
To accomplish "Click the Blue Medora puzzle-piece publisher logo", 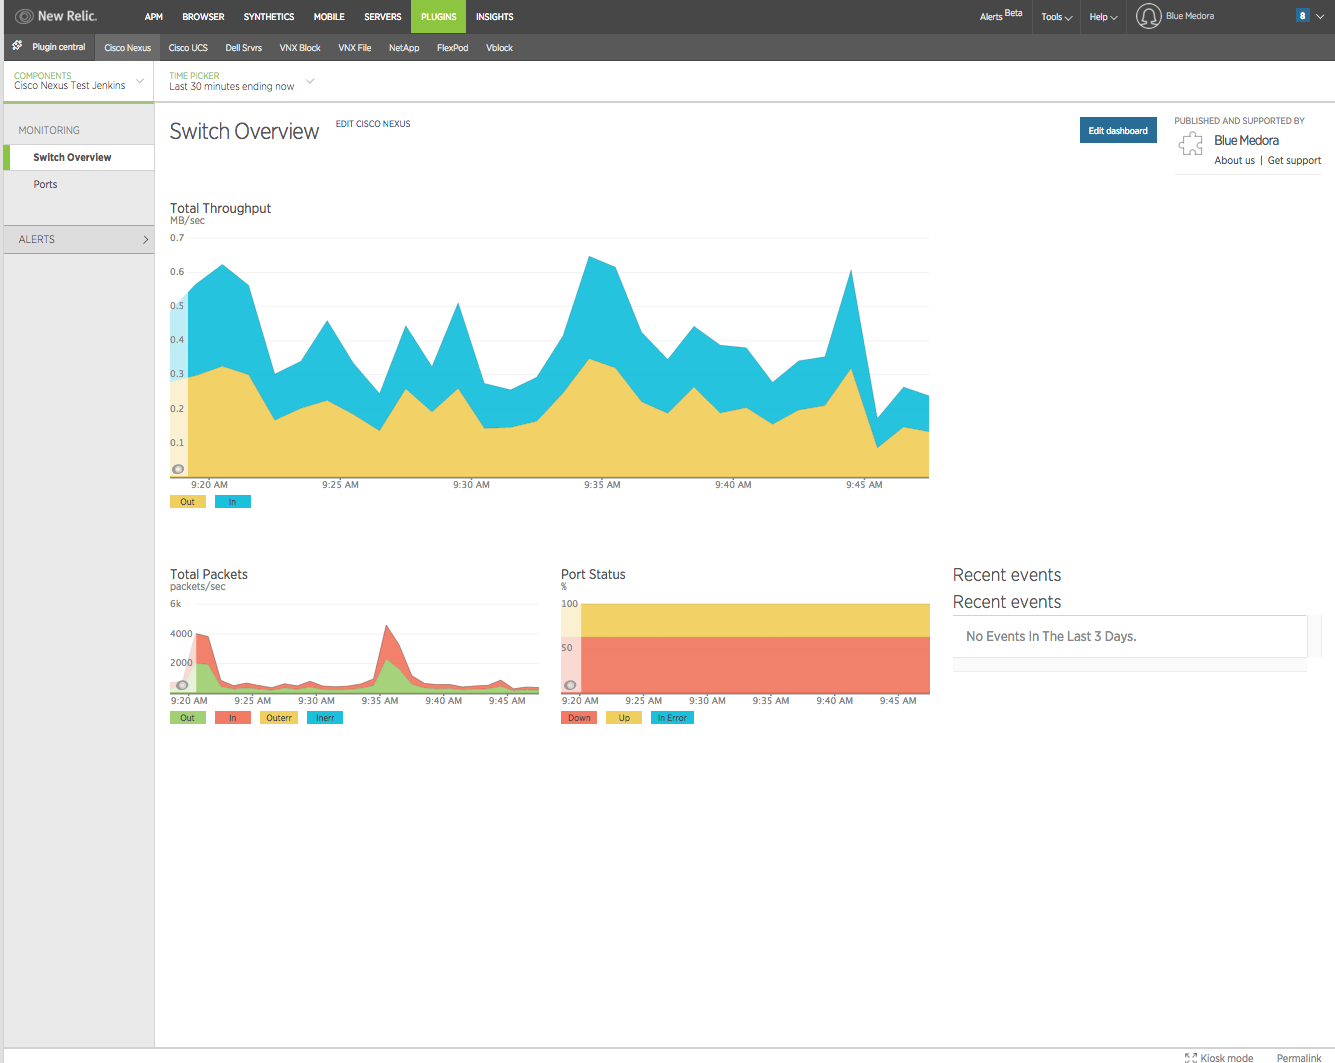I will [x=1191, y=145].
